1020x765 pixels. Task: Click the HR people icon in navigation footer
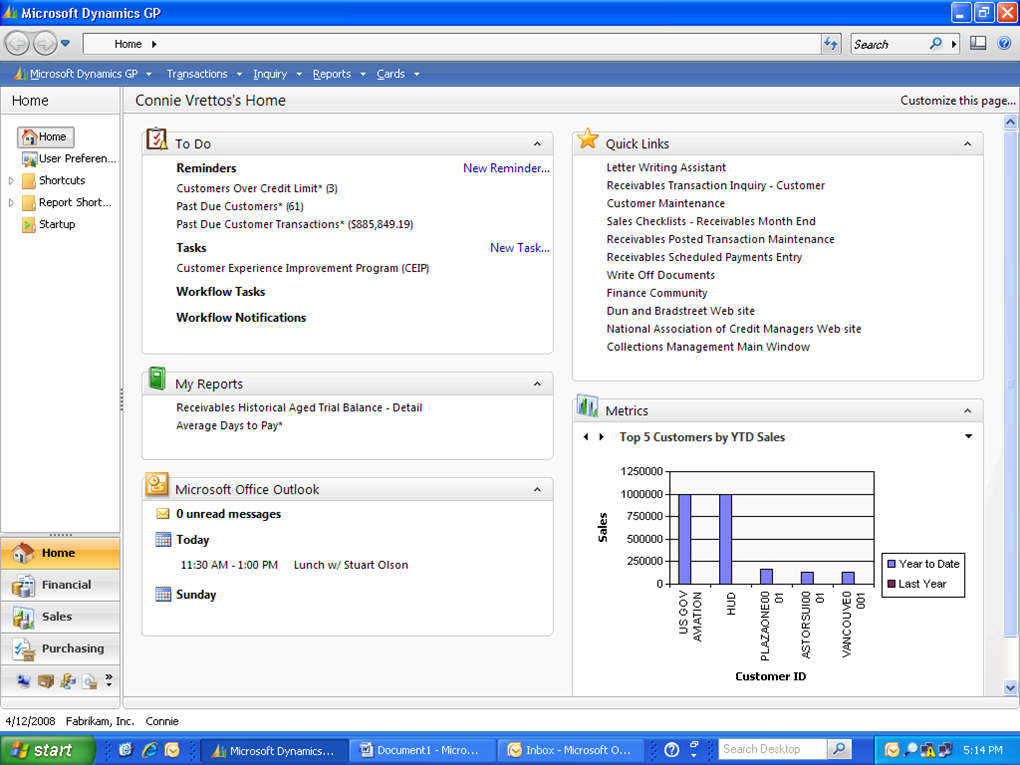pos(68,681)
